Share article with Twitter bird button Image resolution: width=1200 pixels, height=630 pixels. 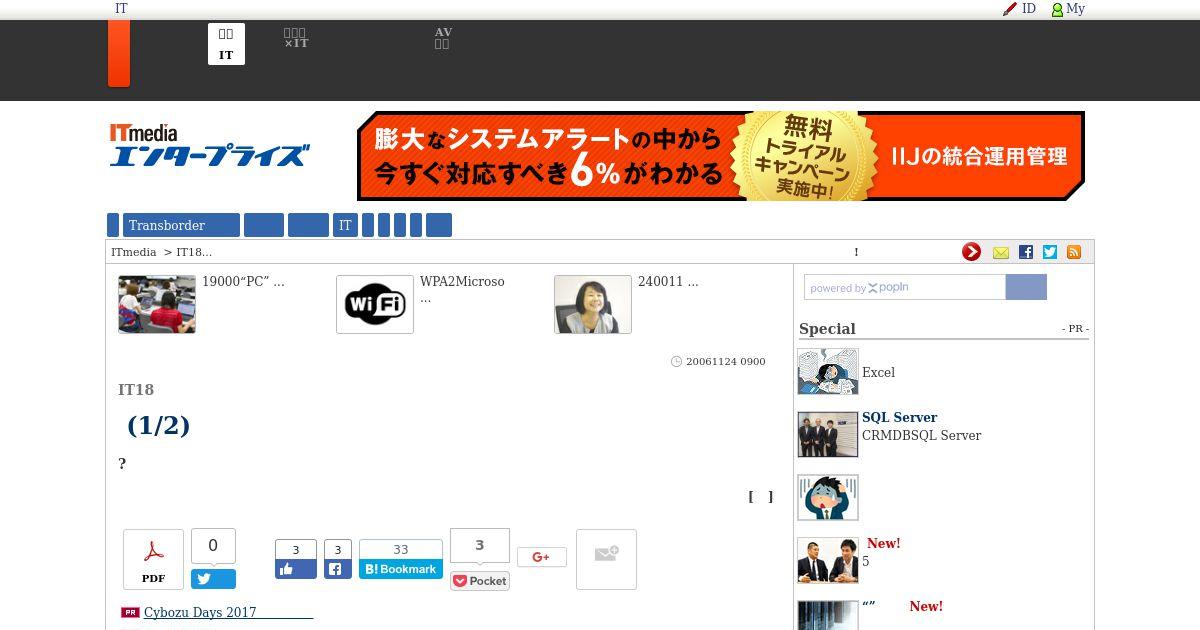coord(213,579)
